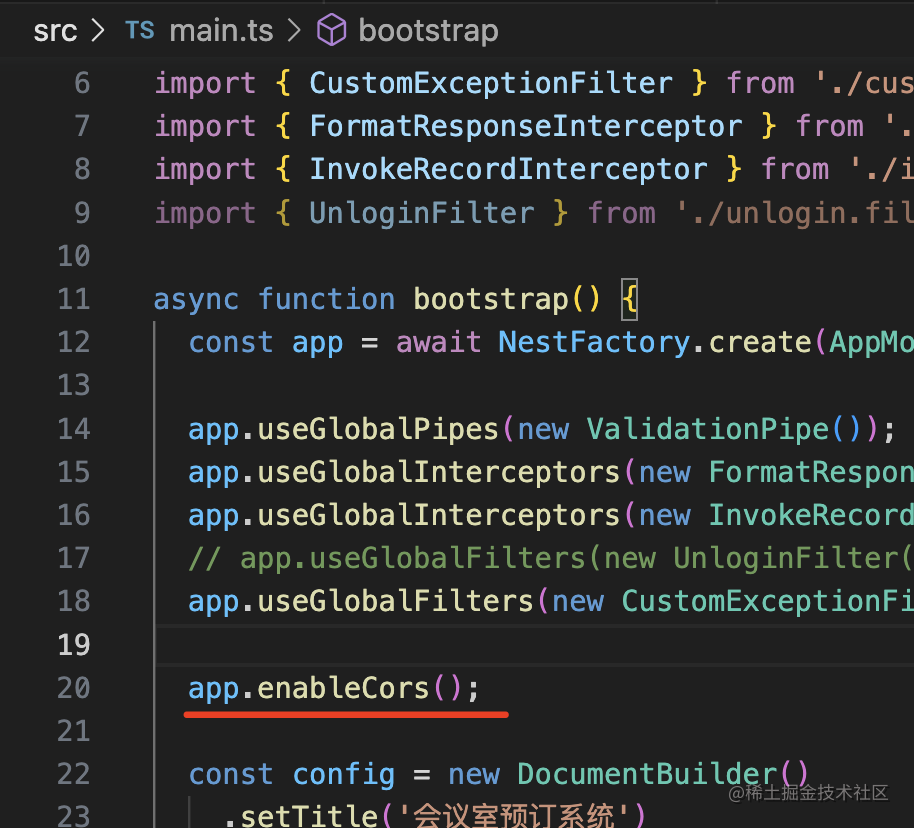Viewport: 914px width, 828px height.
Task: Click NestFactory on line 12
Action: 594,342
